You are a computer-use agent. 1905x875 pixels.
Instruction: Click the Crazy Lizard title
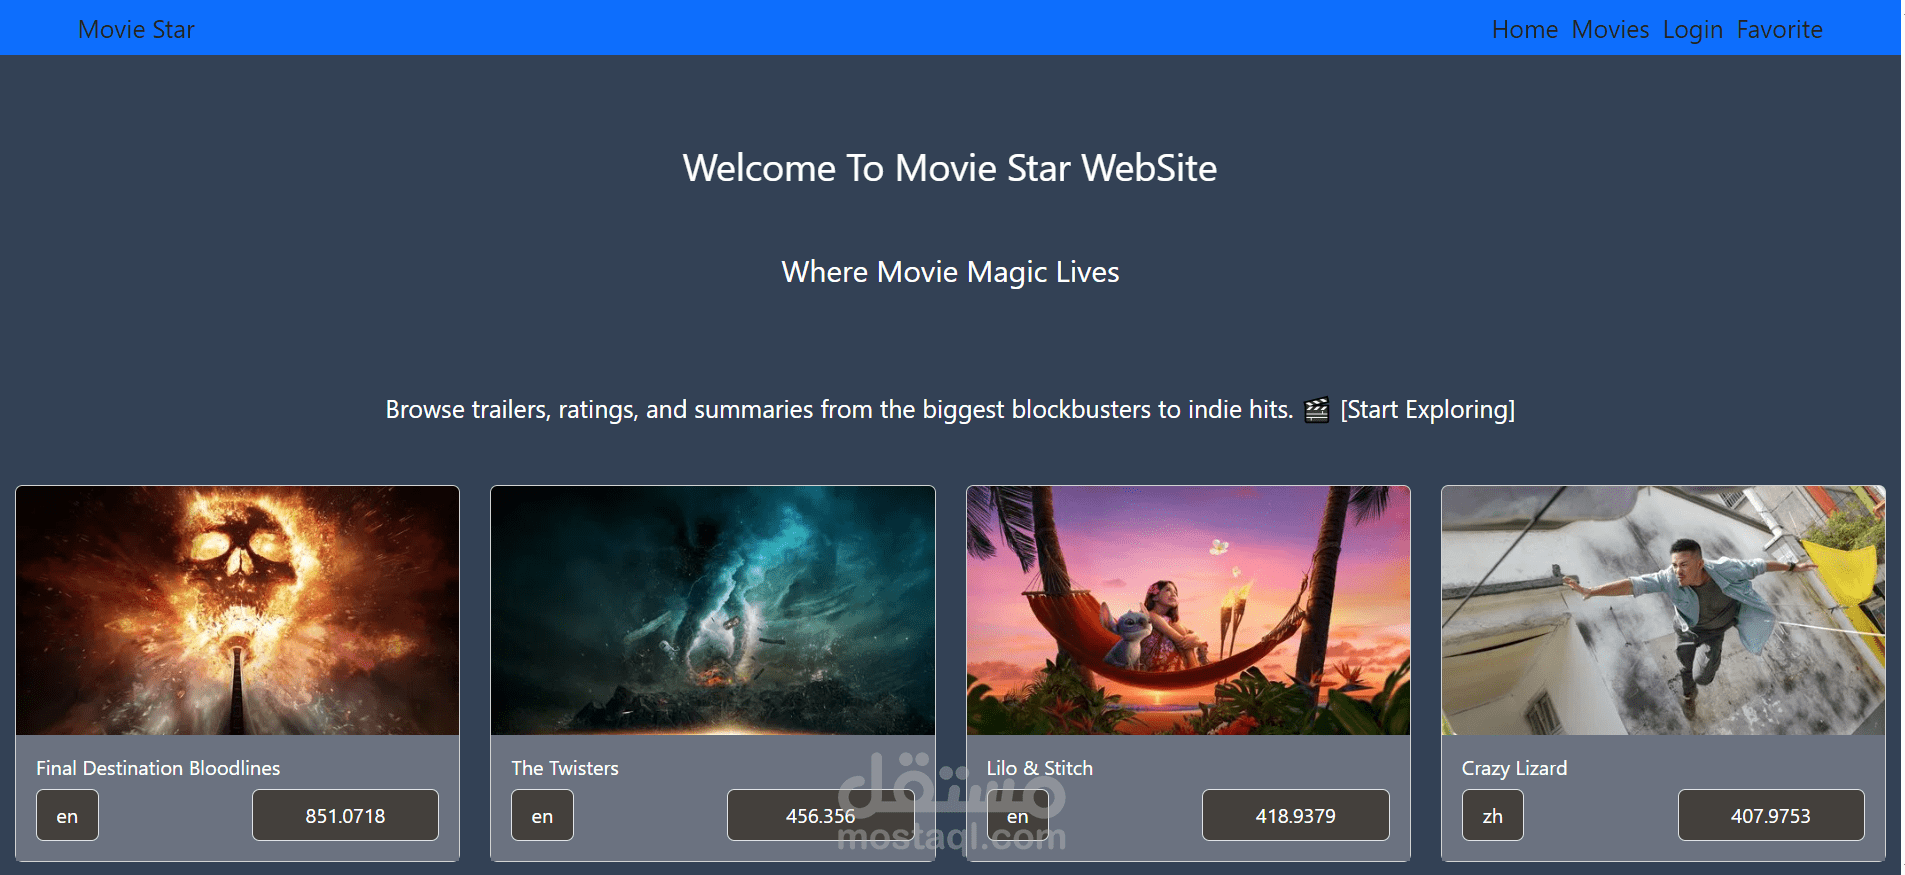[x=1515, y=768]
